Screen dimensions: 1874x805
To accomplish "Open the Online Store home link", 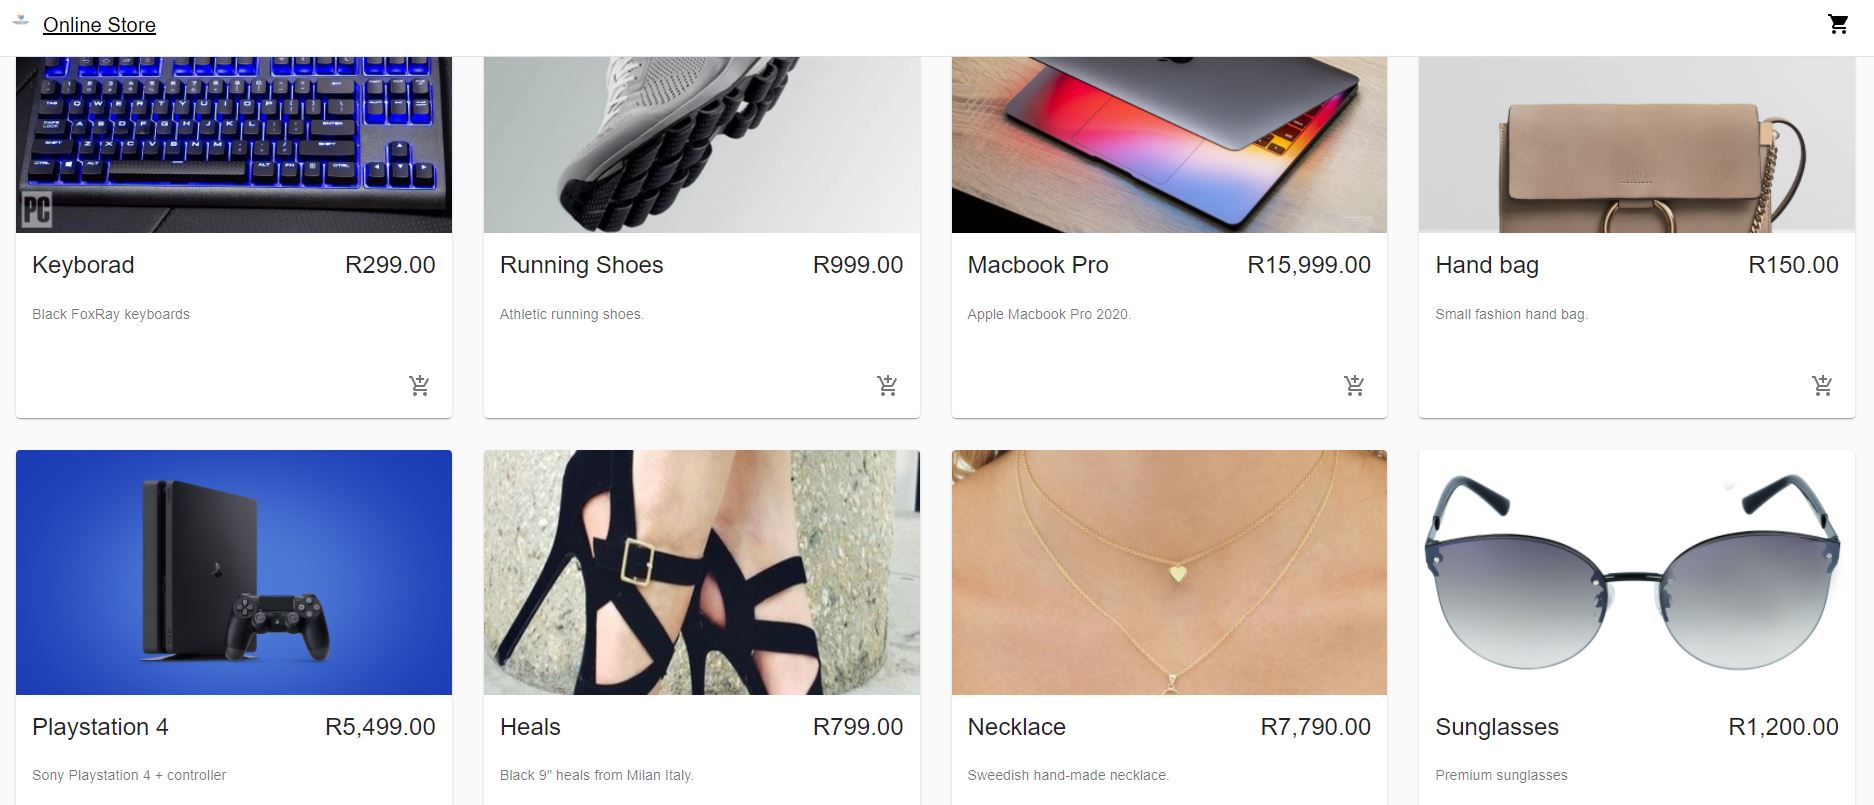I will 97,24.
